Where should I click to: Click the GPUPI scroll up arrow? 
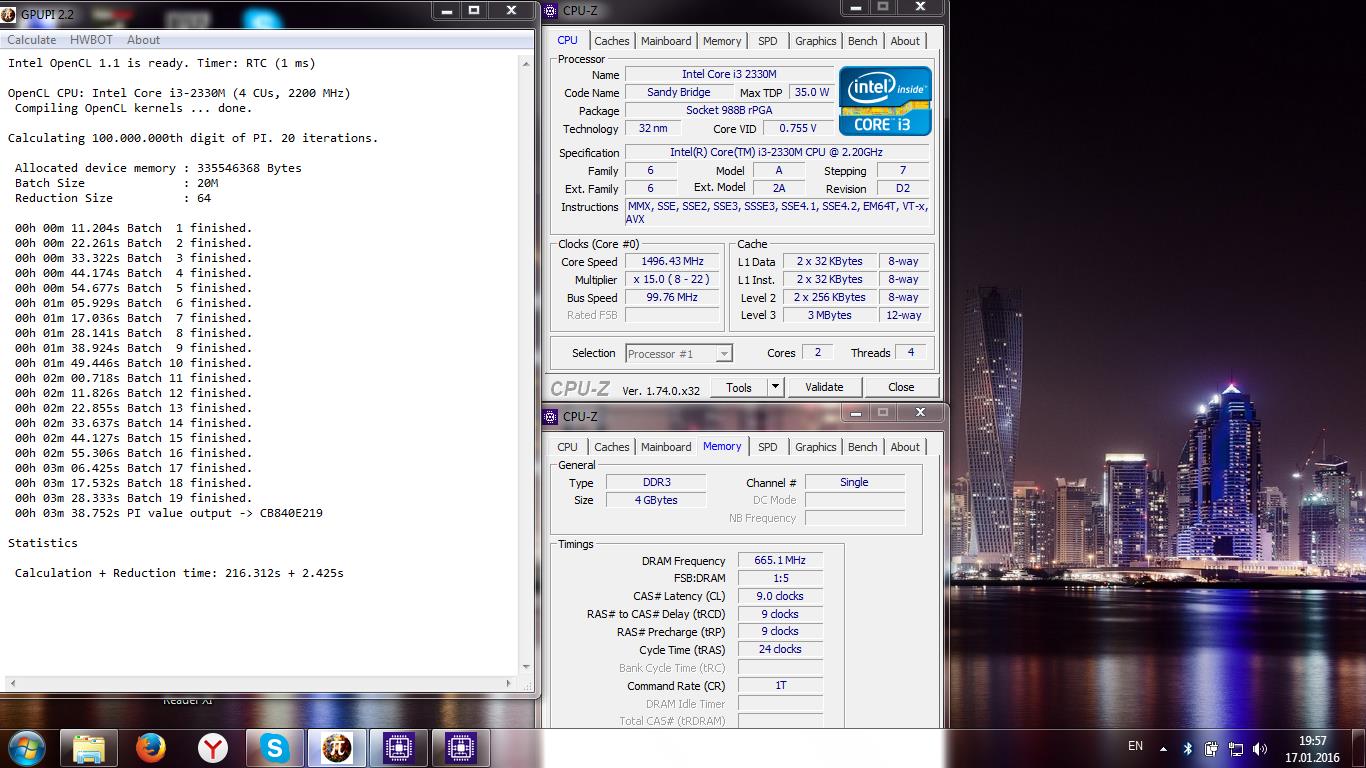point(526,62)
